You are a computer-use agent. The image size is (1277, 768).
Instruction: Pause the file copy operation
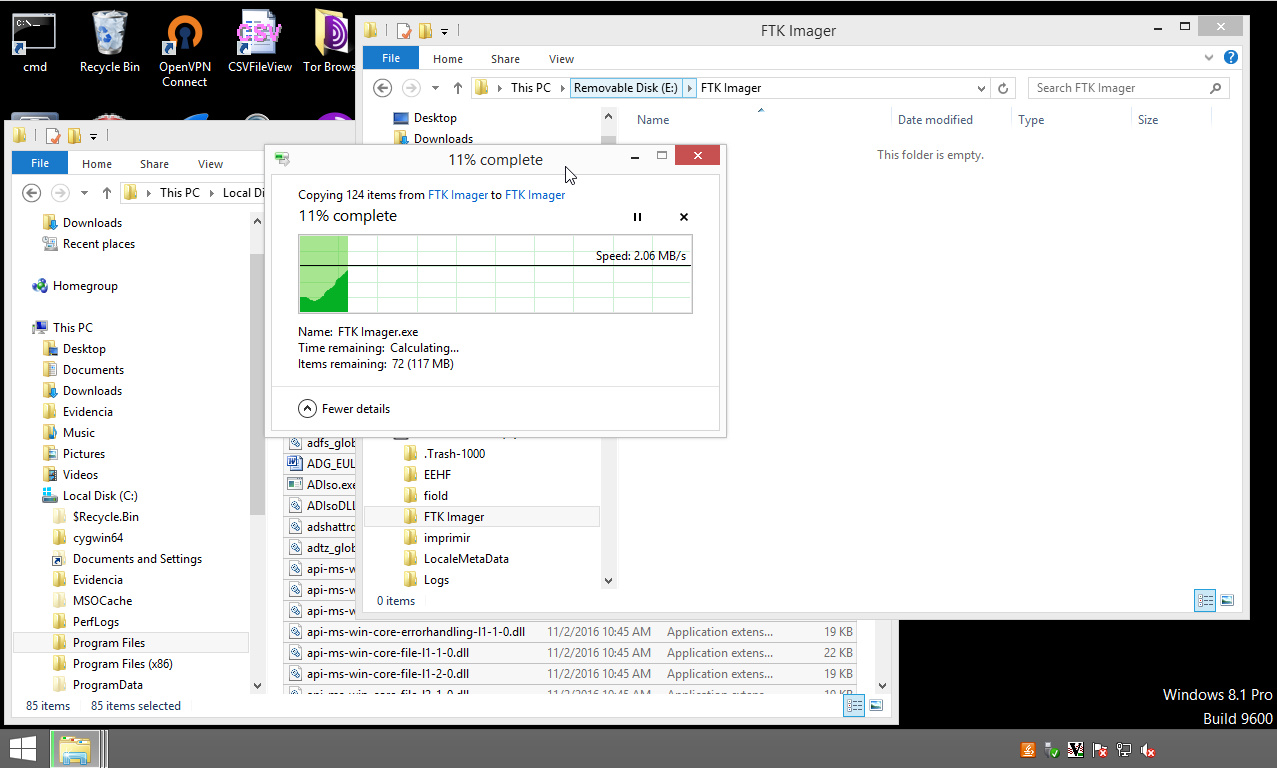[637, 217]
